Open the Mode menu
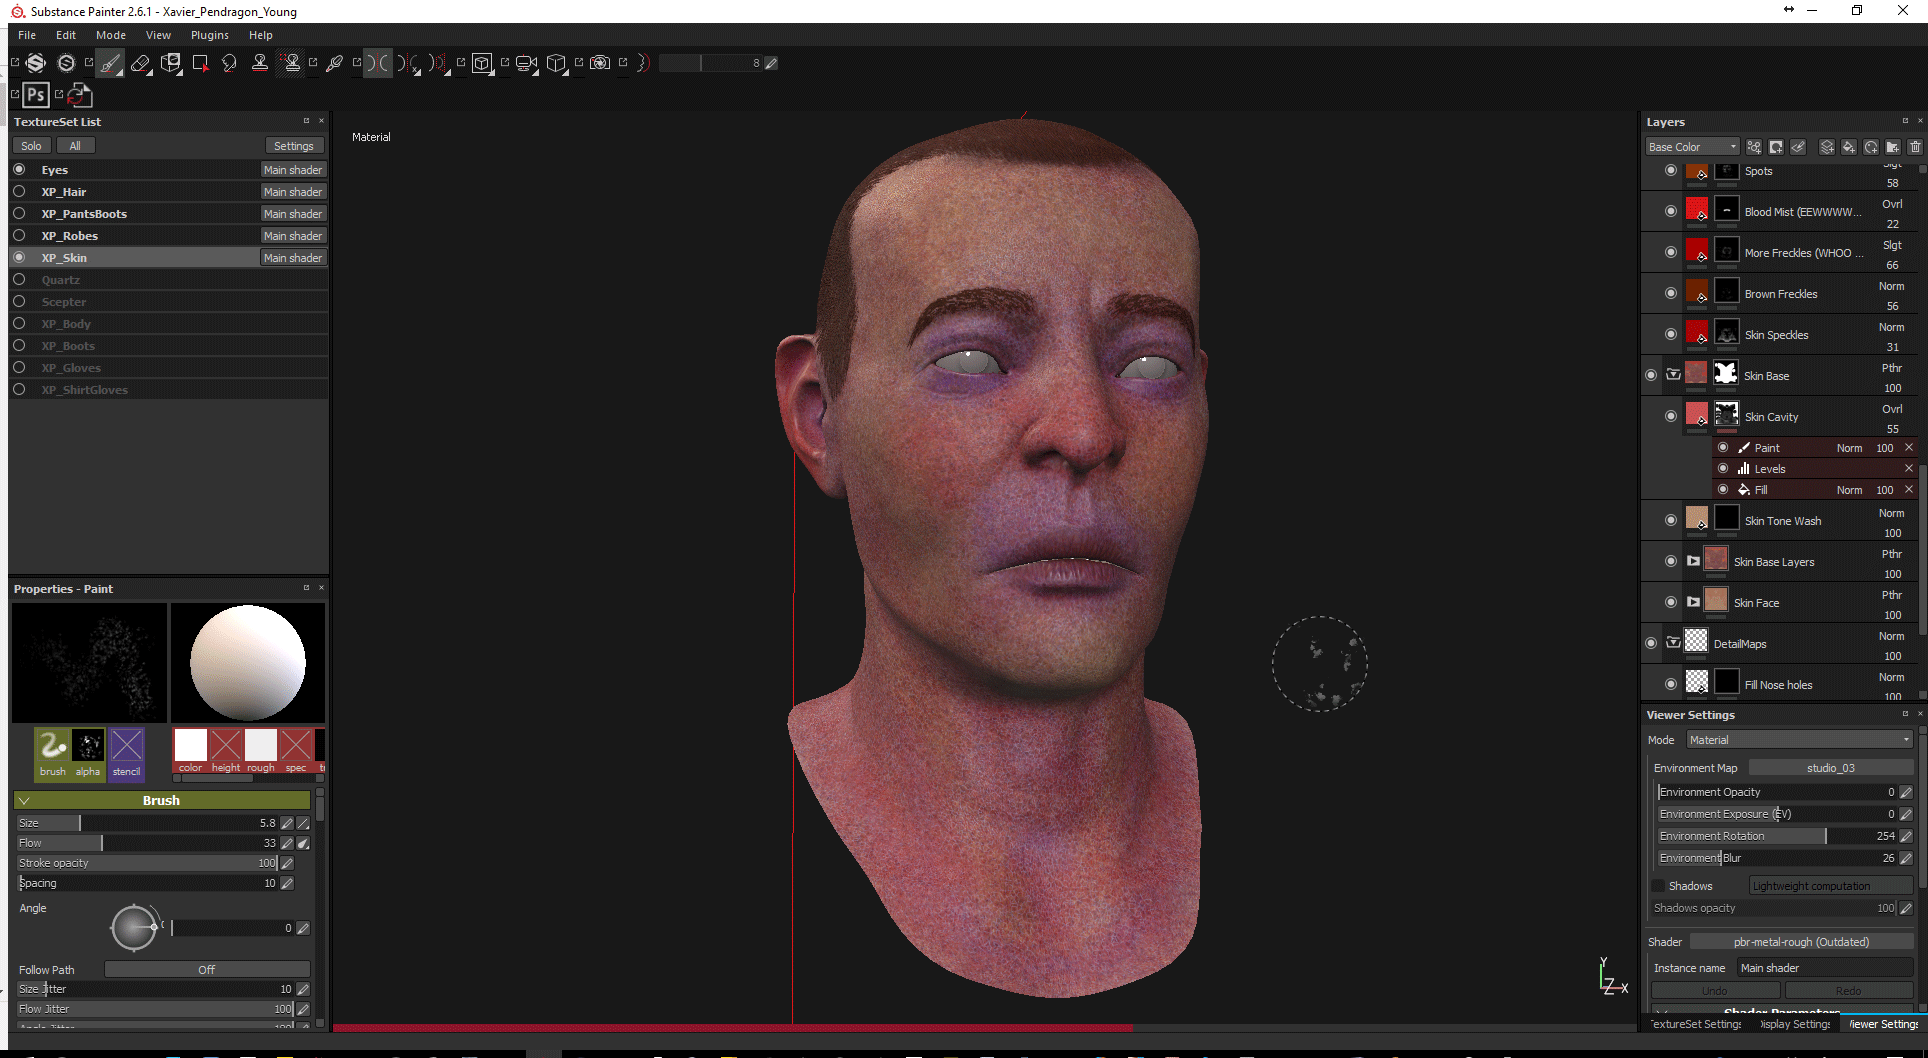Viewport: 1928px width, 1058px height. (111, 35)
